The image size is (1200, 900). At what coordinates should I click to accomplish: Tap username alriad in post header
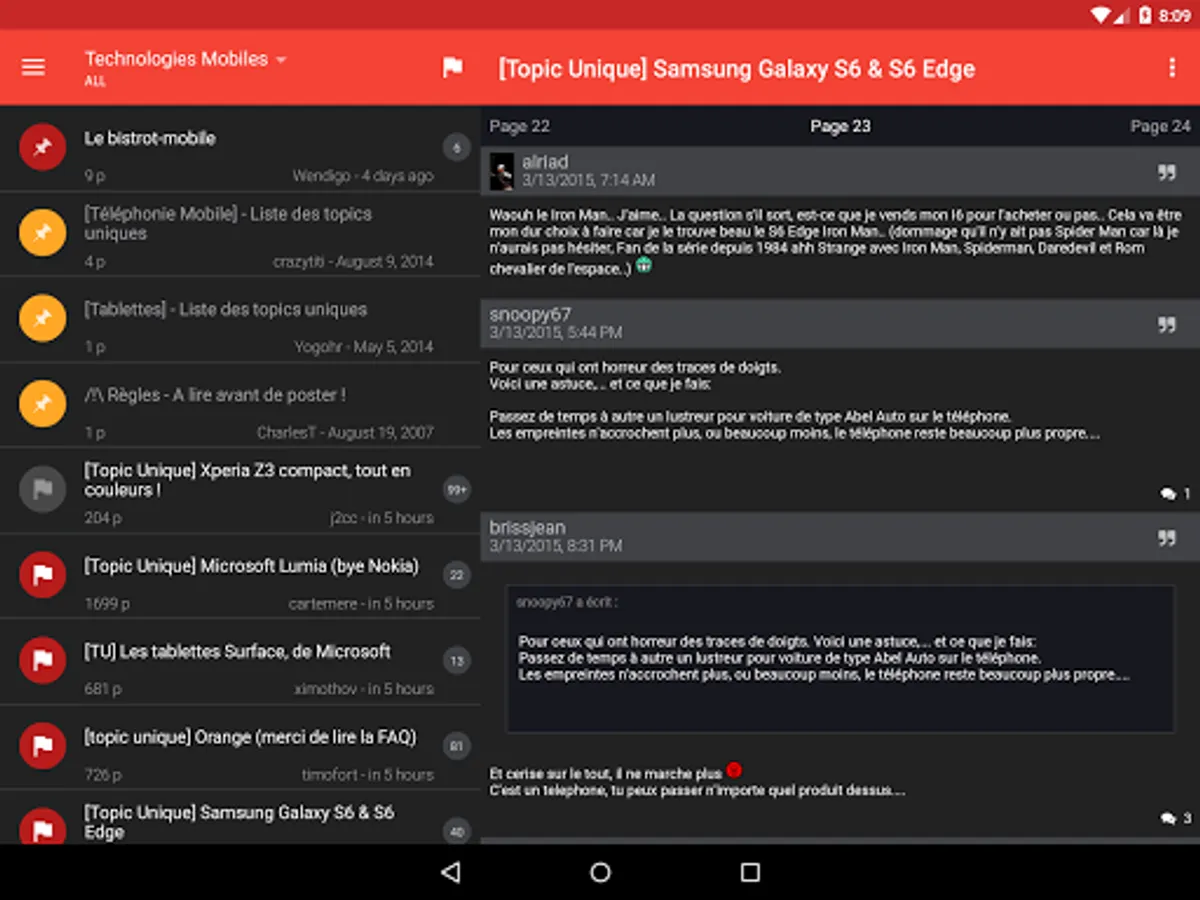click(545, 162)
